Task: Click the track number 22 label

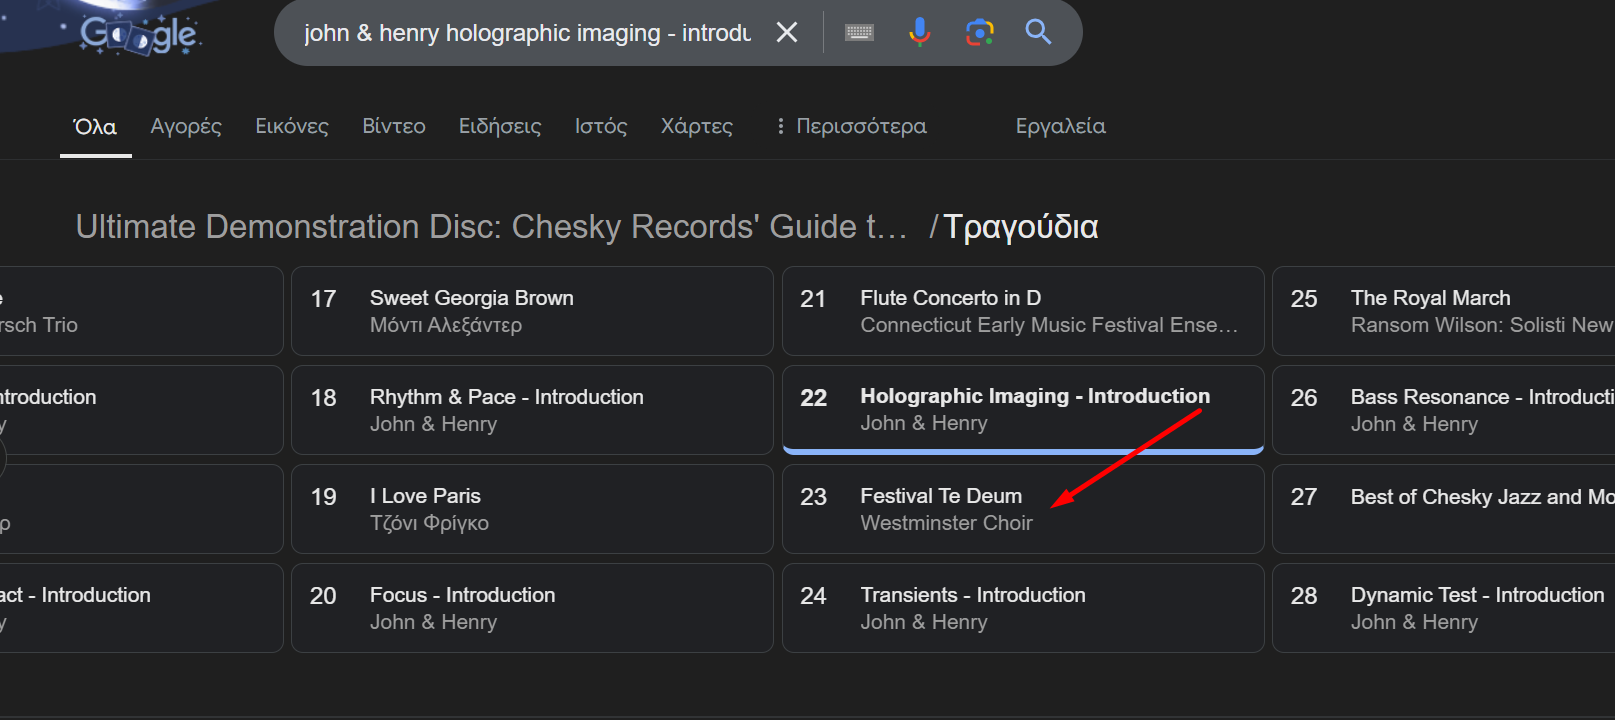Action: tap(814, 398)
